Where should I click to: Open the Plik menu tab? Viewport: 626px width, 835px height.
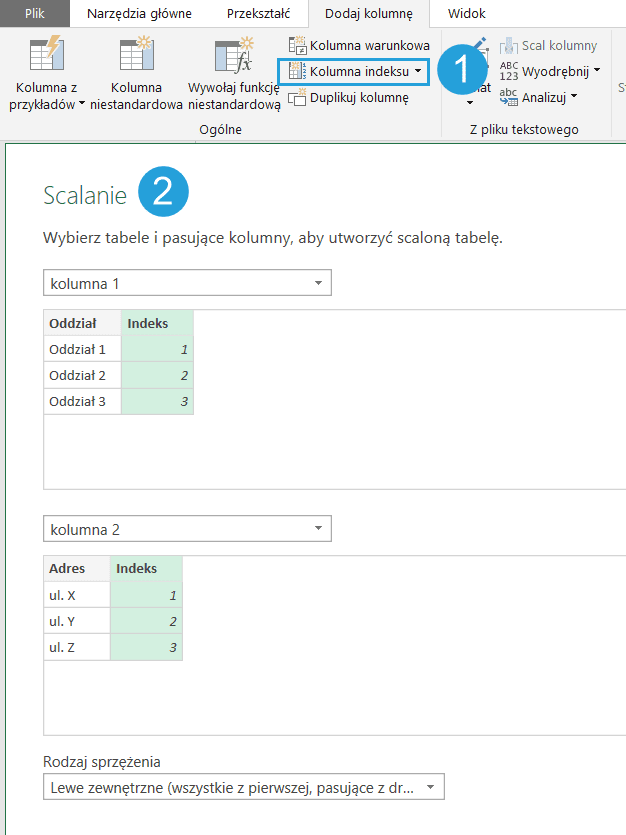pyautogui.click(x=35, y=13)
